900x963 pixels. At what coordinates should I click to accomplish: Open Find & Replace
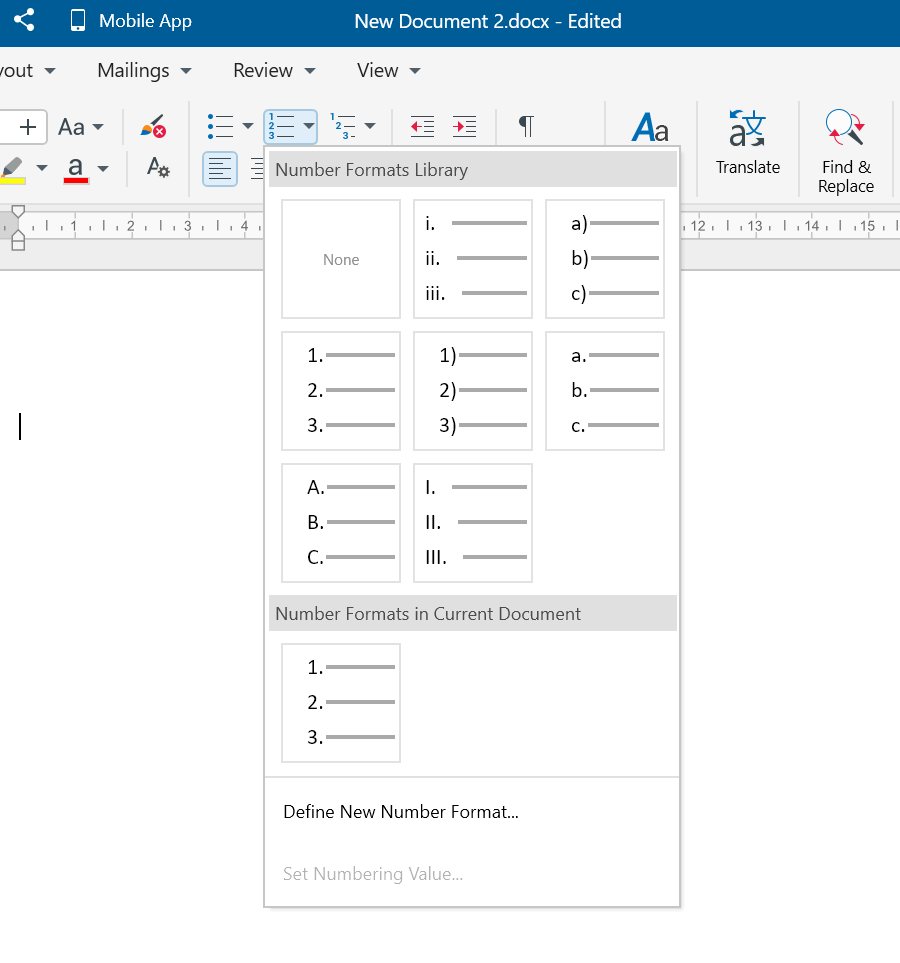click(x=846, y=152)
